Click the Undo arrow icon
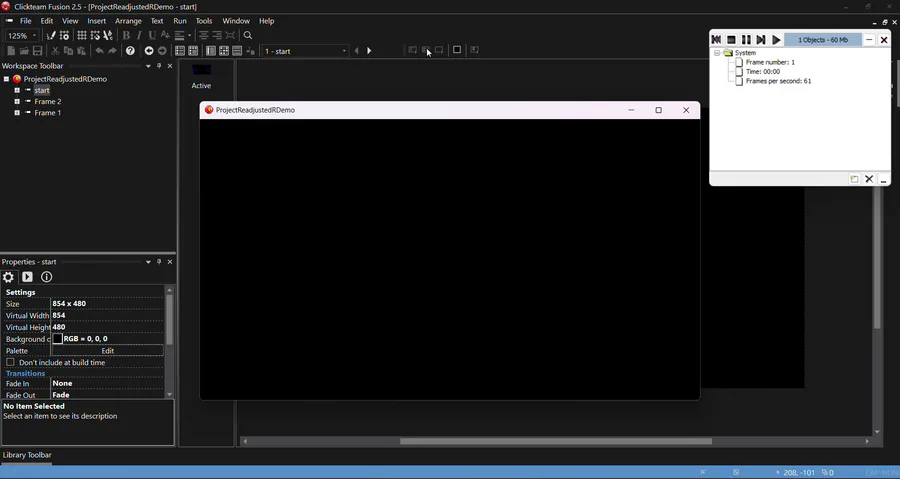900x479 pixels. [99, 51]
